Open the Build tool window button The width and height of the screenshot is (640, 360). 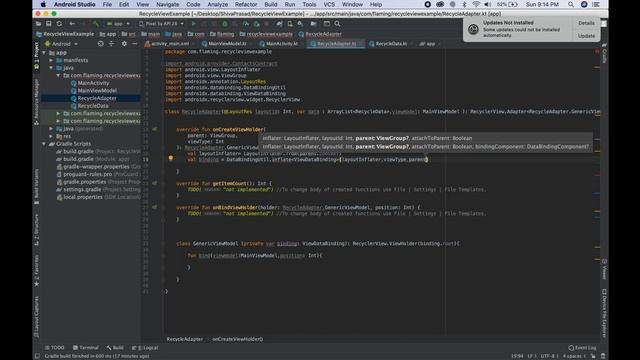(x=115, y=348)
